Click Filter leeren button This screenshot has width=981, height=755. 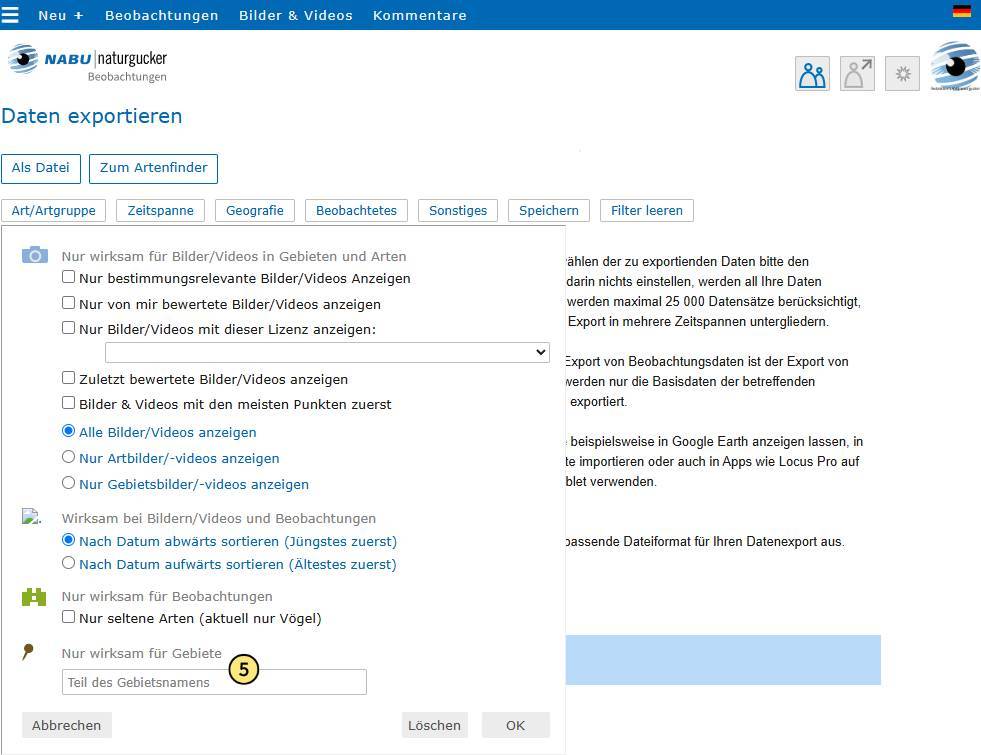[x=647, y=210]
